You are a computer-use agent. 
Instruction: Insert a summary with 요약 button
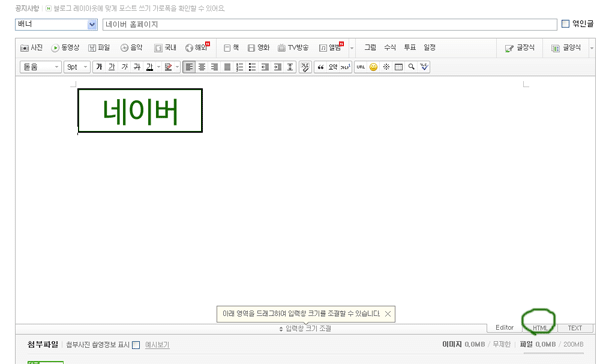pyautogui.click(x=333, y=67)
